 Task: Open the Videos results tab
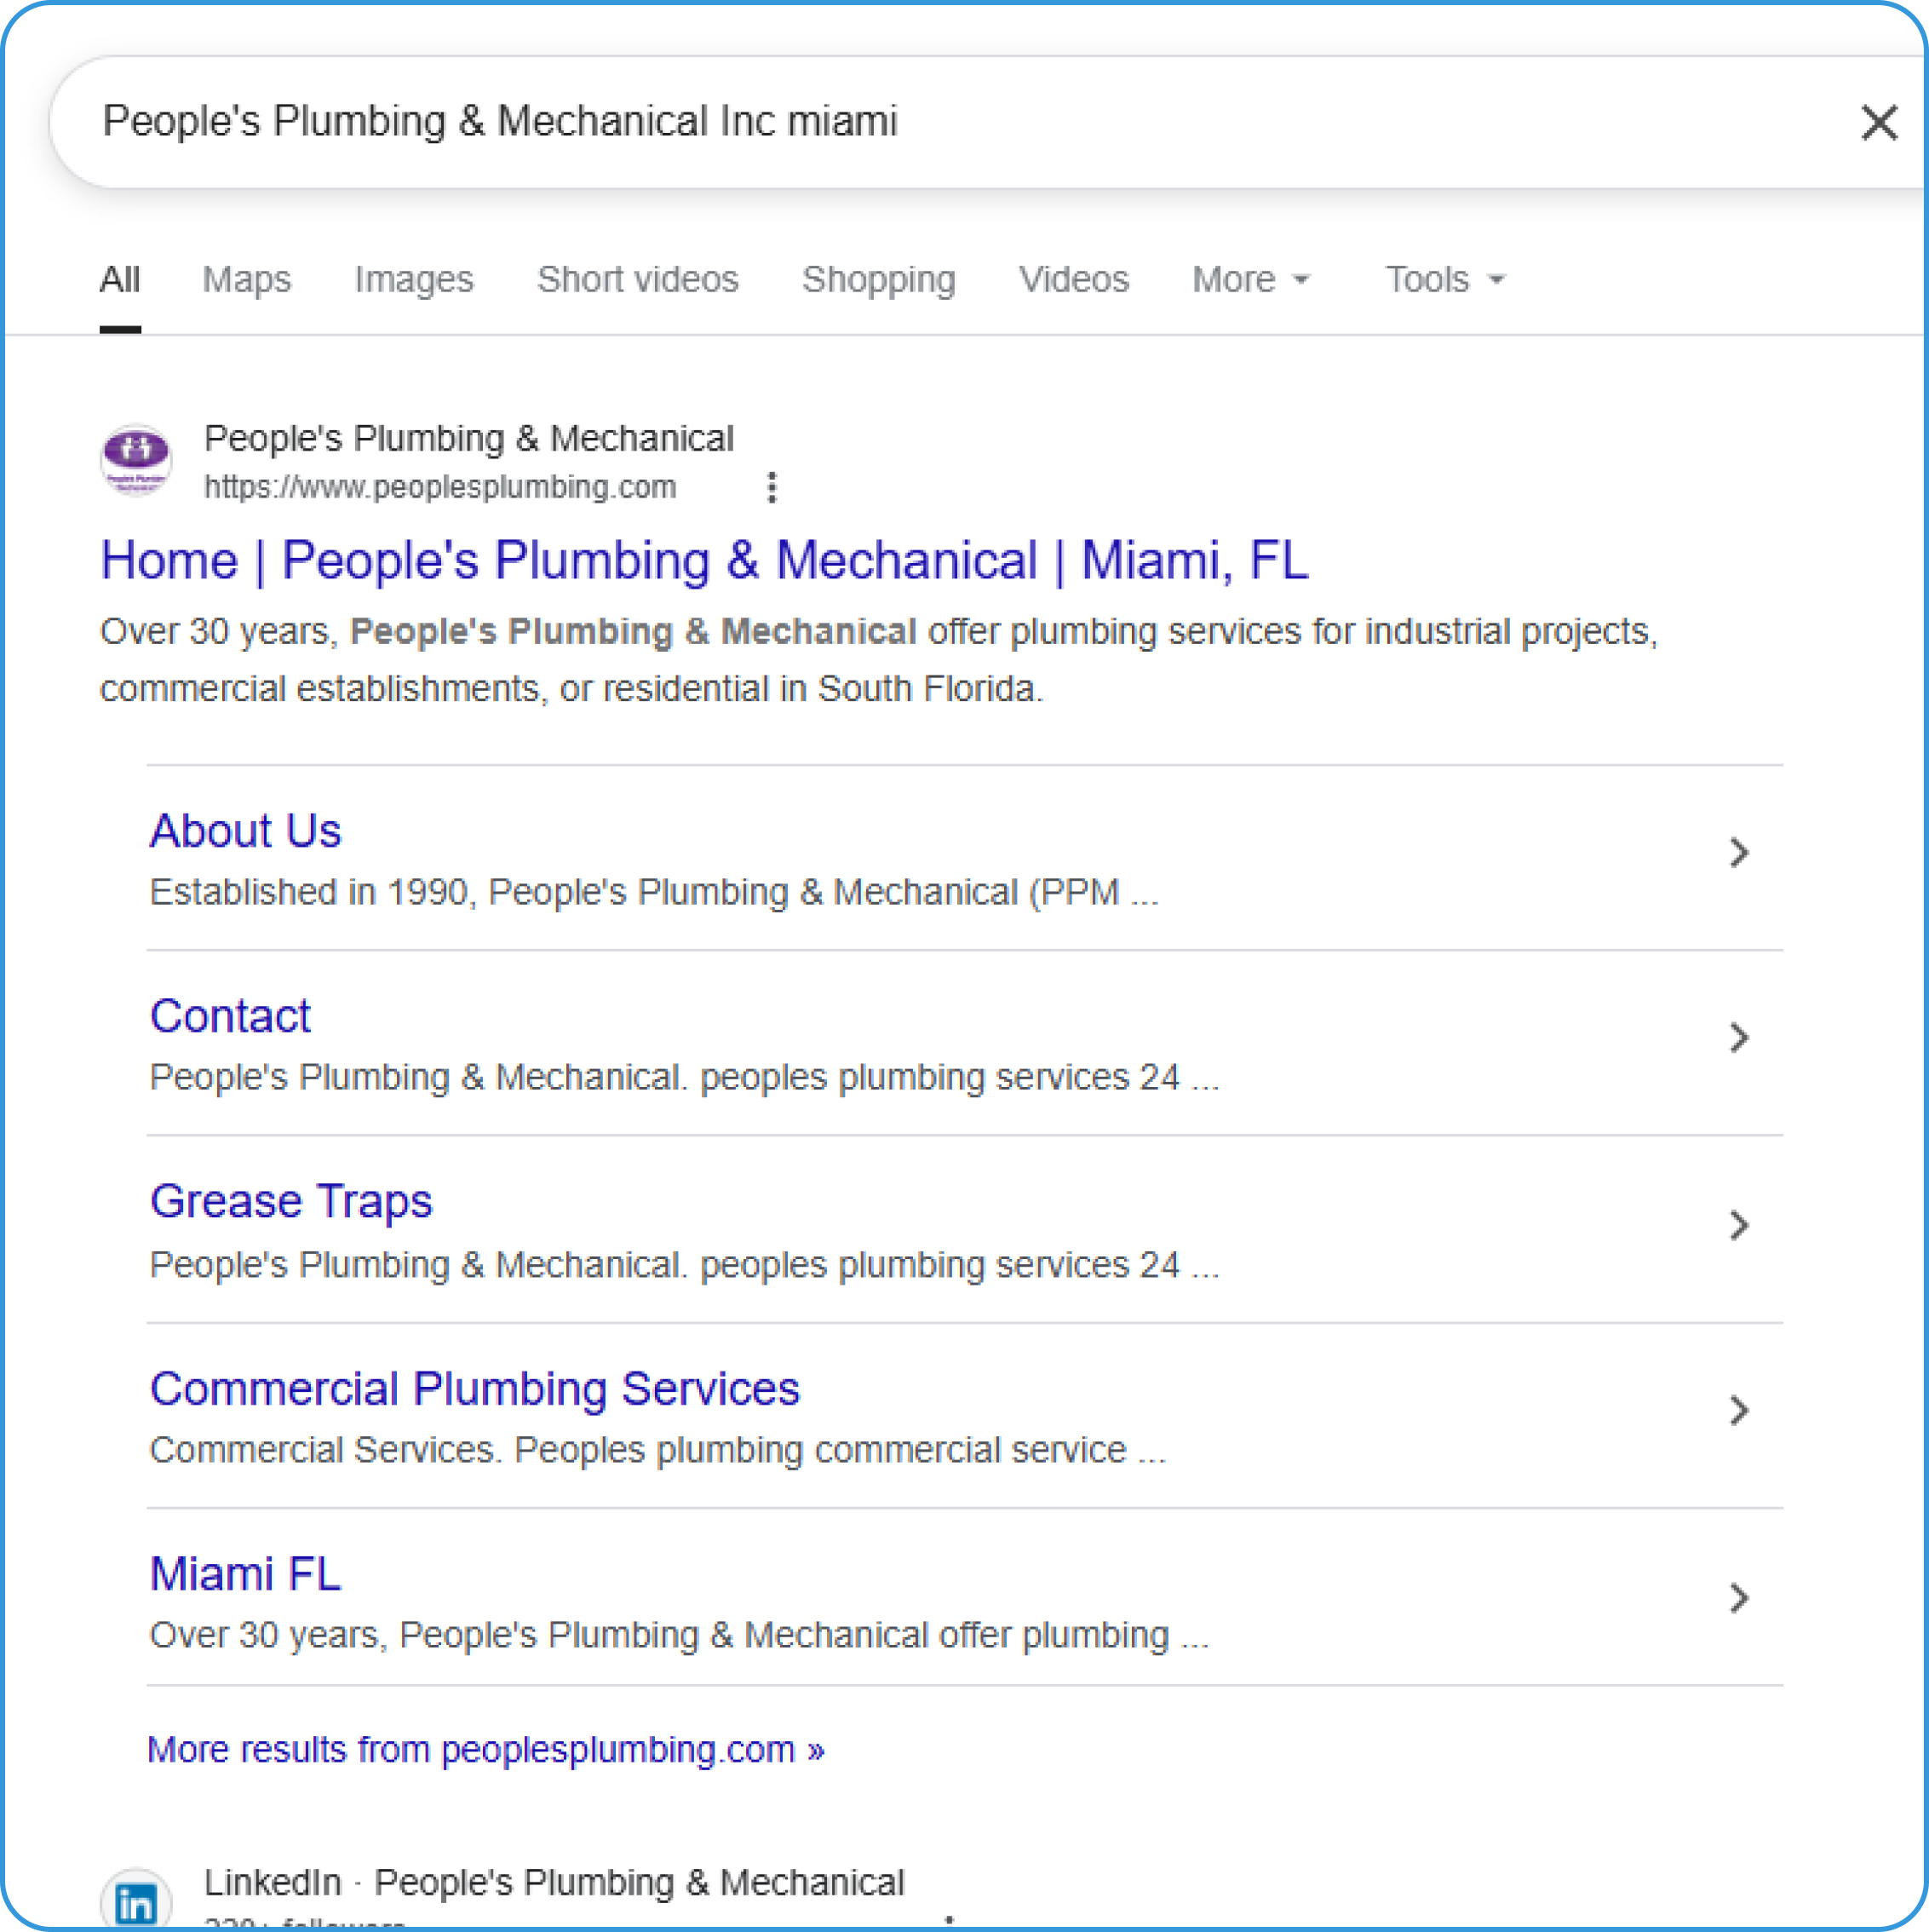[x=1073, y=280]
